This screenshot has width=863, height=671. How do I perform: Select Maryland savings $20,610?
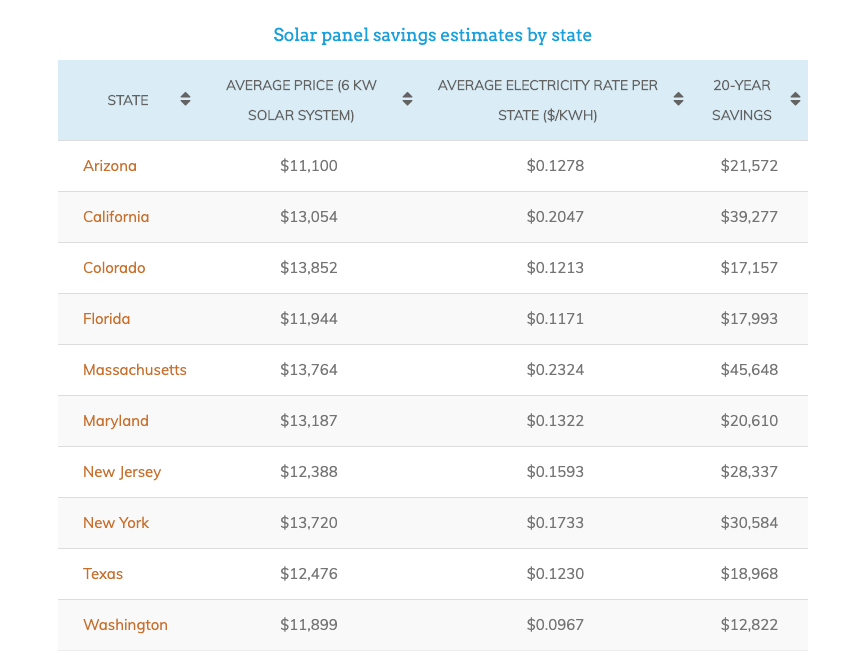749,421
